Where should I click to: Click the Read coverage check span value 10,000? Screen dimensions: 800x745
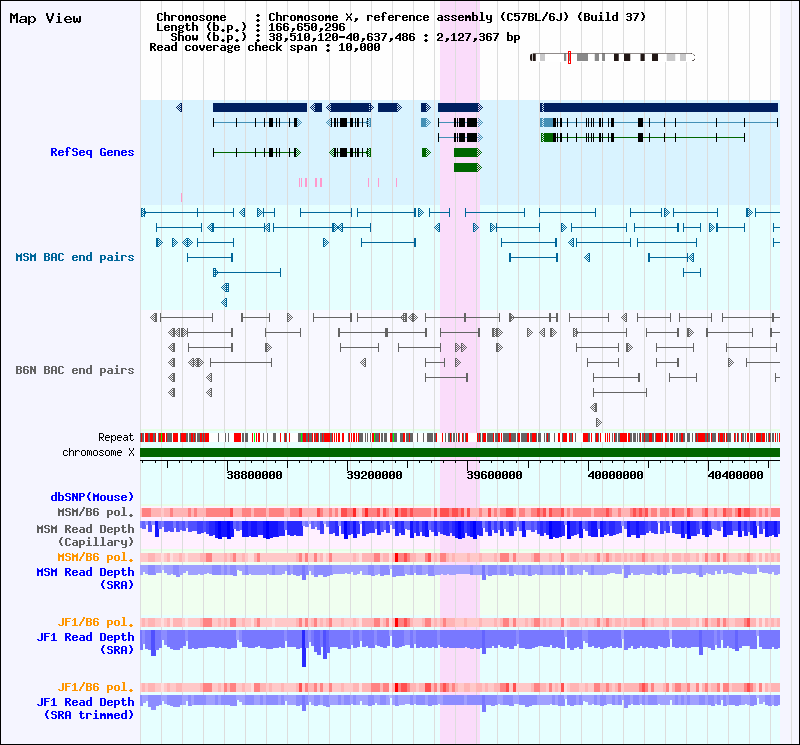coord(359,47)
